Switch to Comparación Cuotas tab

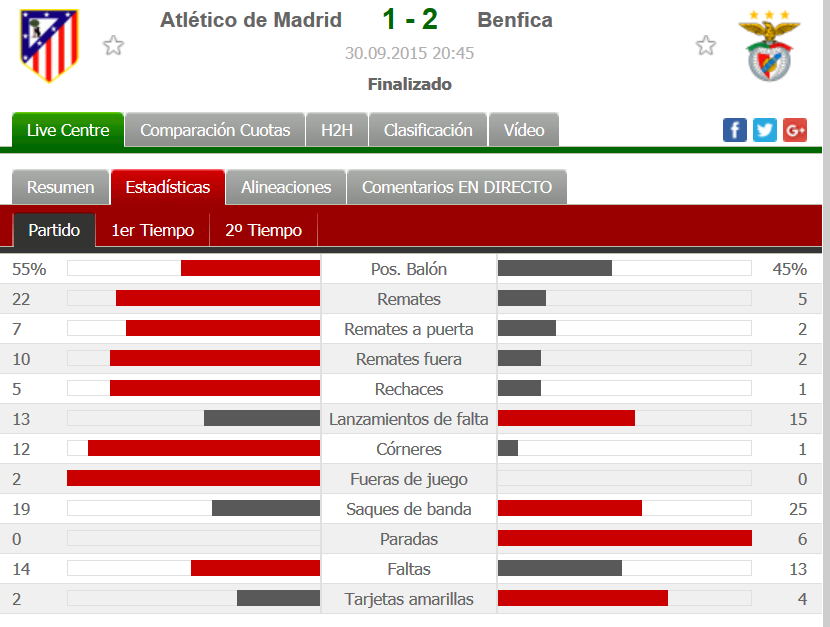[215, 130]
